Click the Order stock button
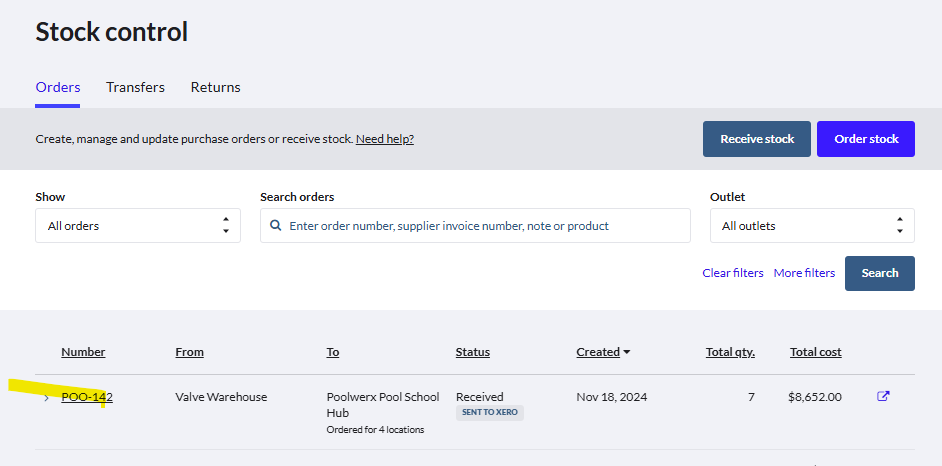Screen dimensions: 942x466 pos(866,139)
